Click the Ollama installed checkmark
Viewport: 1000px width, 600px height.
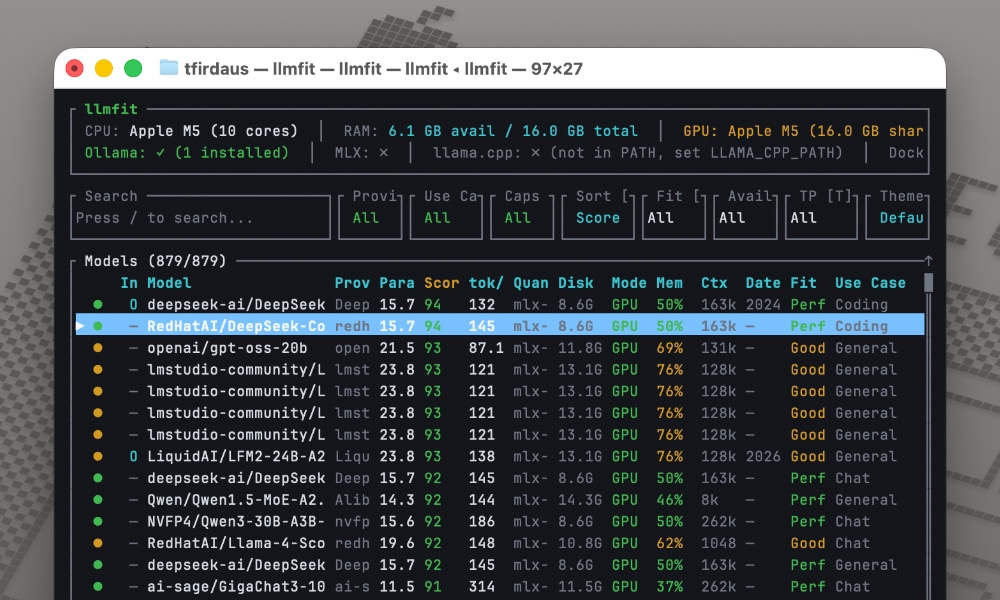click(x=160, y=153)
